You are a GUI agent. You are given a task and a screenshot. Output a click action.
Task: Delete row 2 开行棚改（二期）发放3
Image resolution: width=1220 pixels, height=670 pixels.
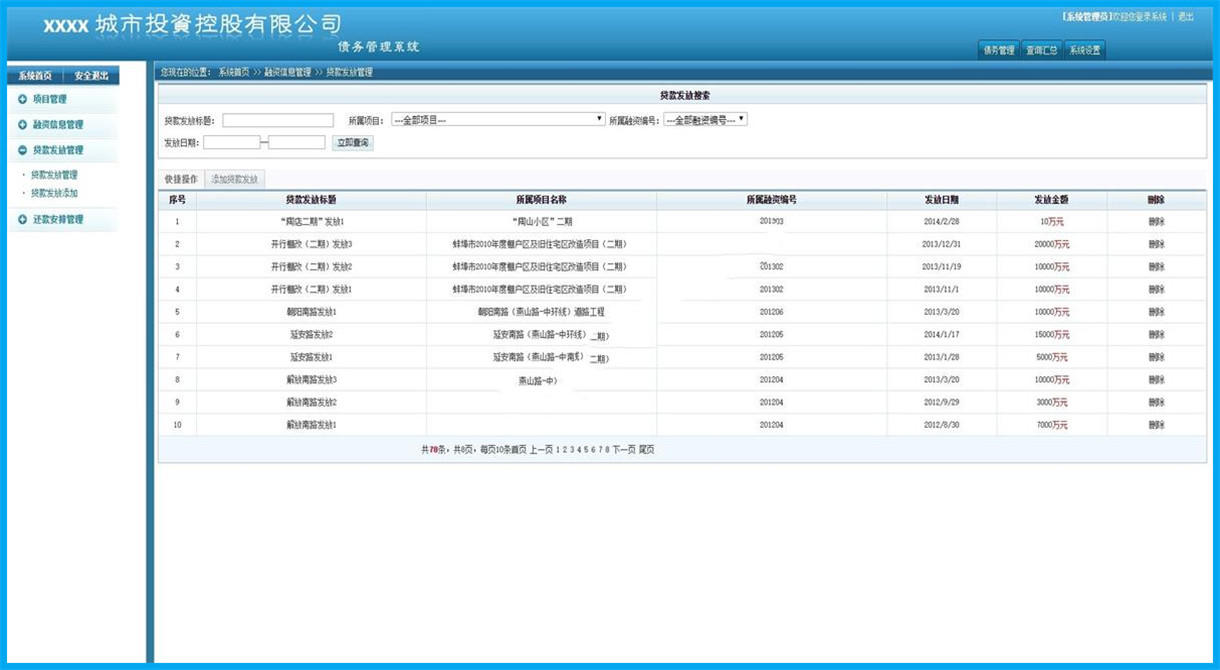tap(1156, 244)
